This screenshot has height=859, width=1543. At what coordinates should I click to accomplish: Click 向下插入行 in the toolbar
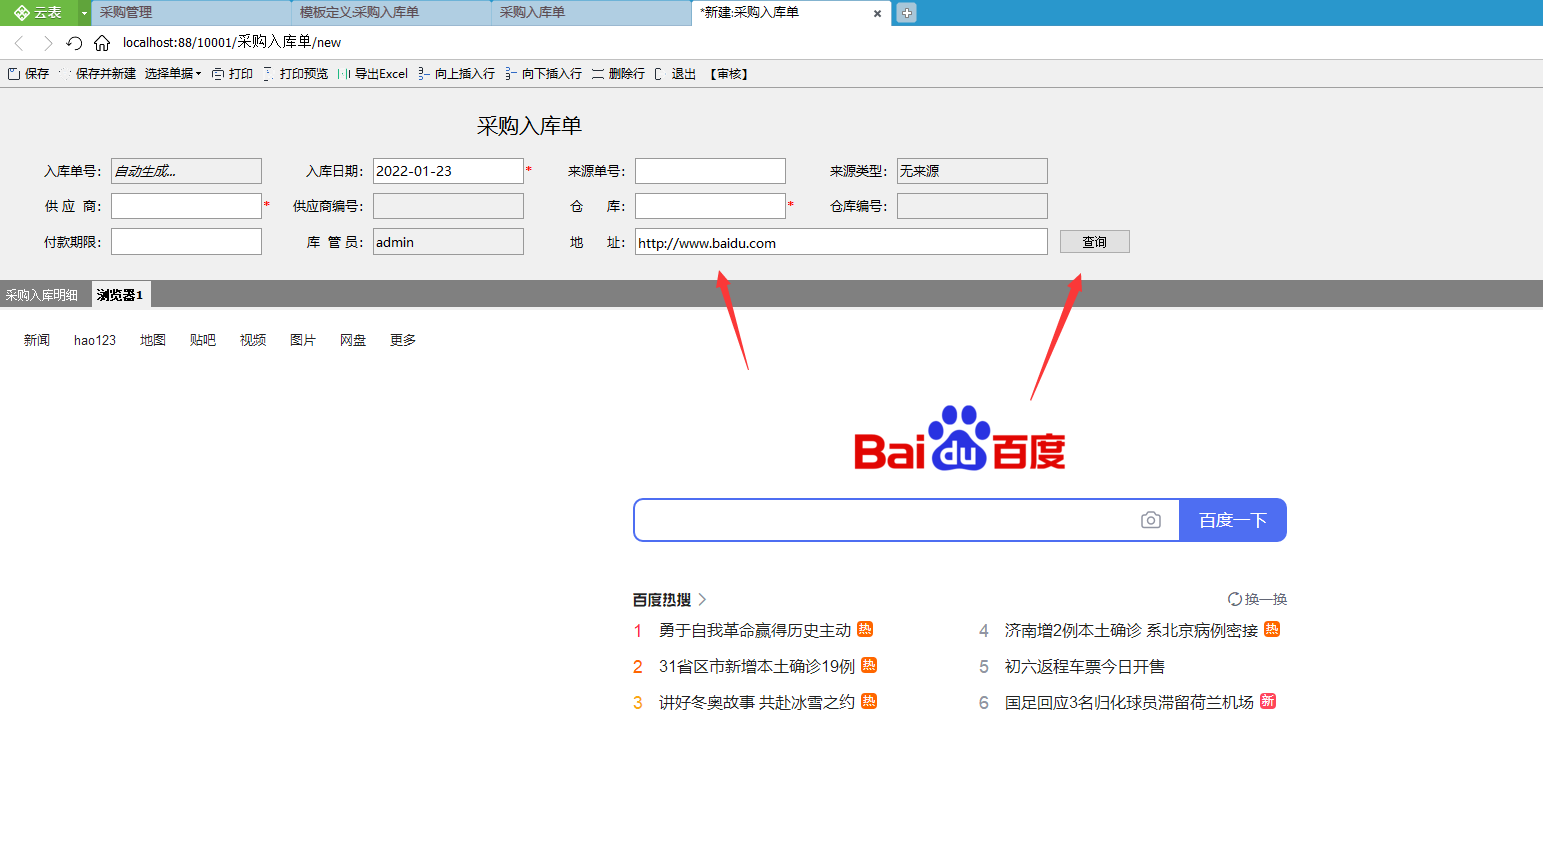543,74
